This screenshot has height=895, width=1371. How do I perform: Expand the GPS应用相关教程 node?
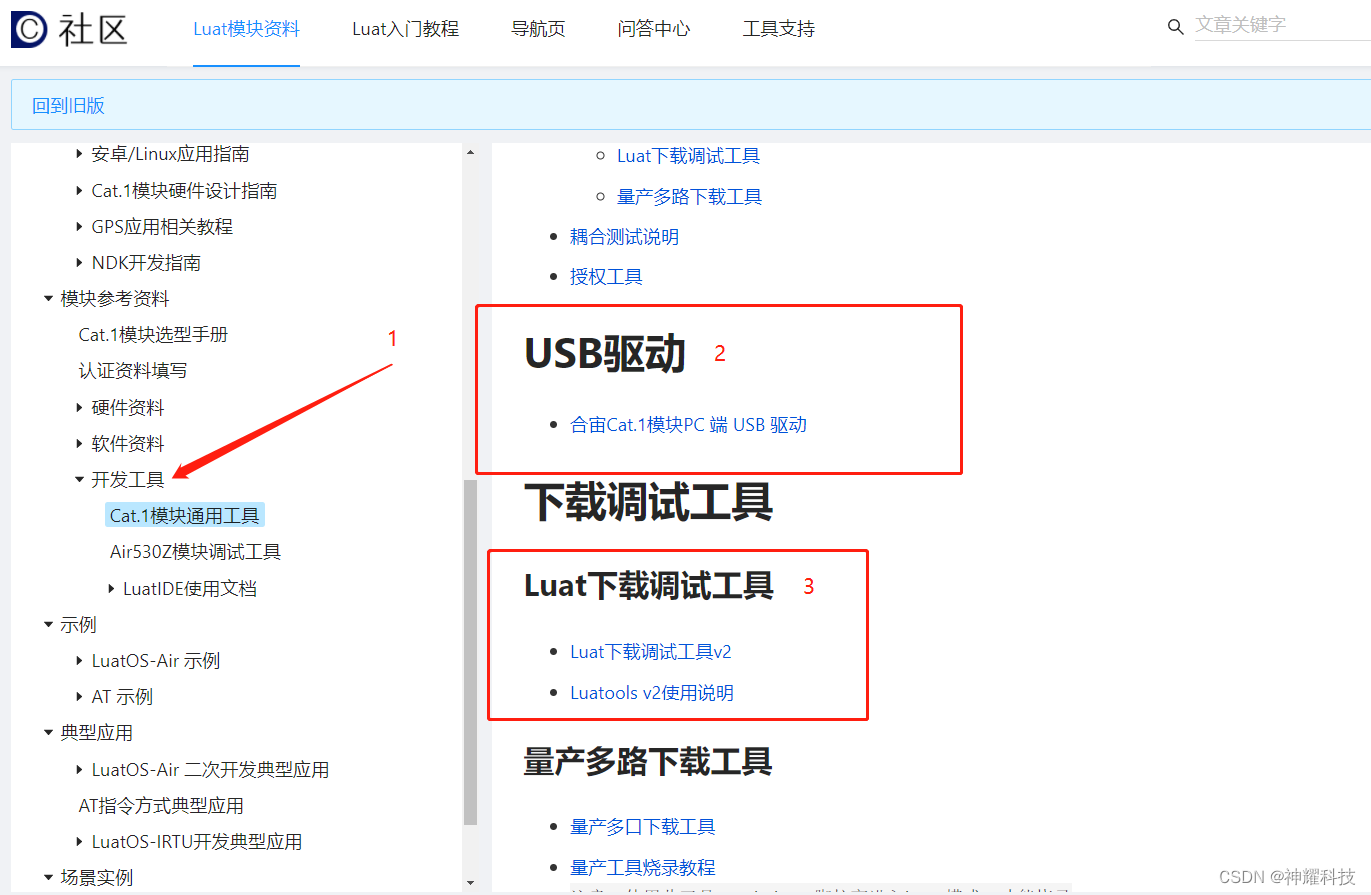80,227
